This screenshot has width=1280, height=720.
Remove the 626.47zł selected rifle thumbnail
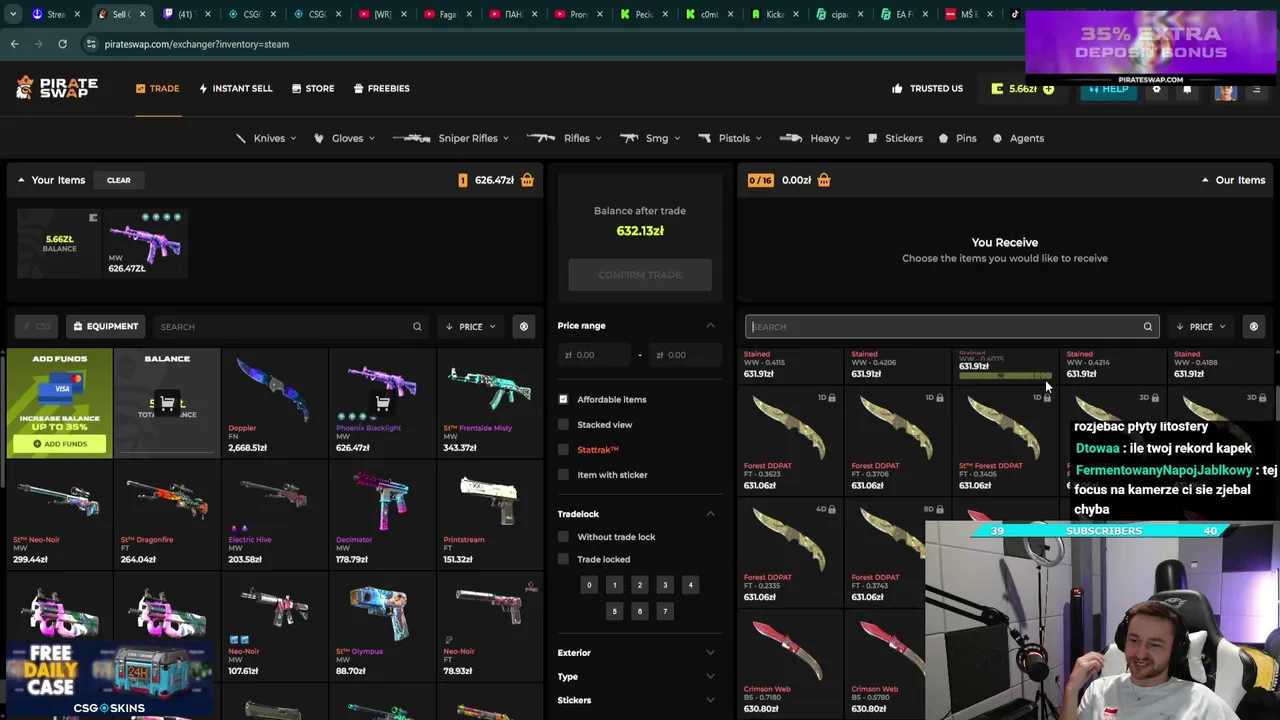tap(146, 243)
